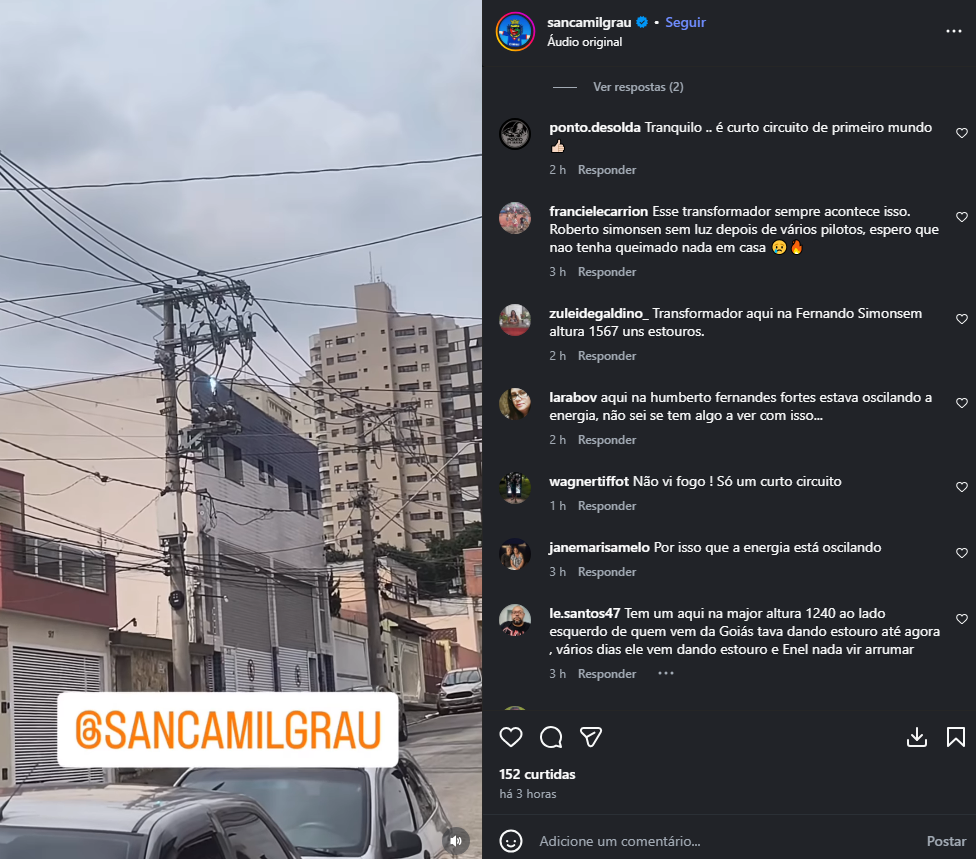Share post via paper plane icon
Image resolution: width=976 pixels, height=859 pixels.
click(591, 737)
